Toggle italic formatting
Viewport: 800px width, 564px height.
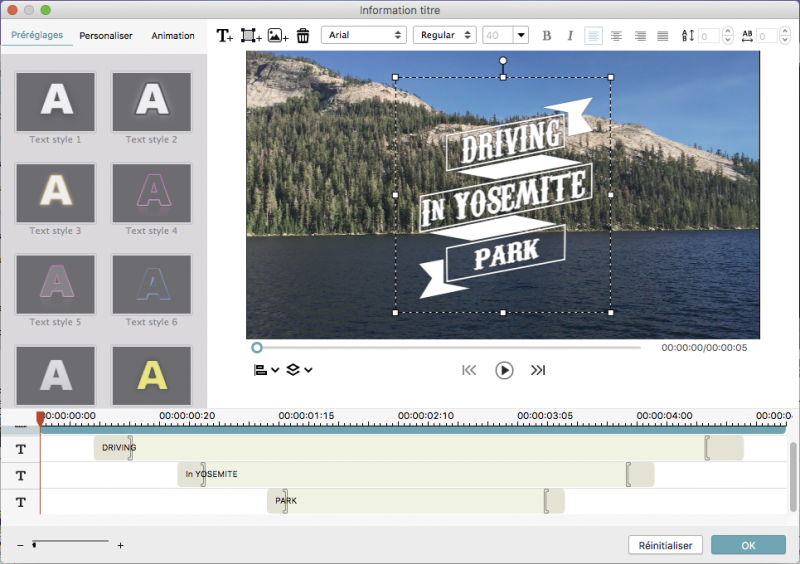pos(570,36)
